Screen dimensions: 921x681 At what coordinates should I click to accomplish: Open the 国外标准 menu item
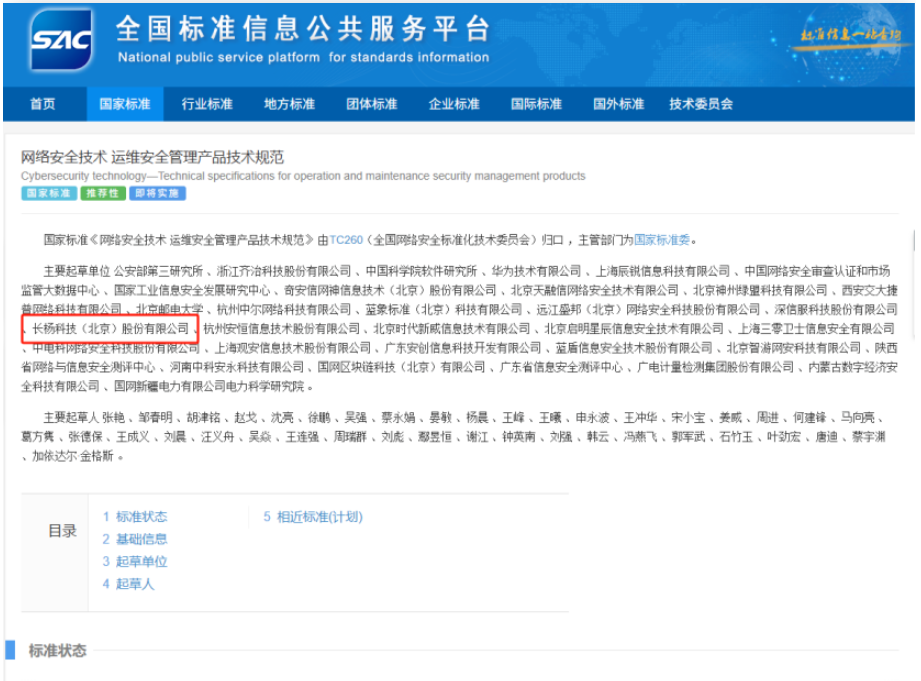click(618, 104)
